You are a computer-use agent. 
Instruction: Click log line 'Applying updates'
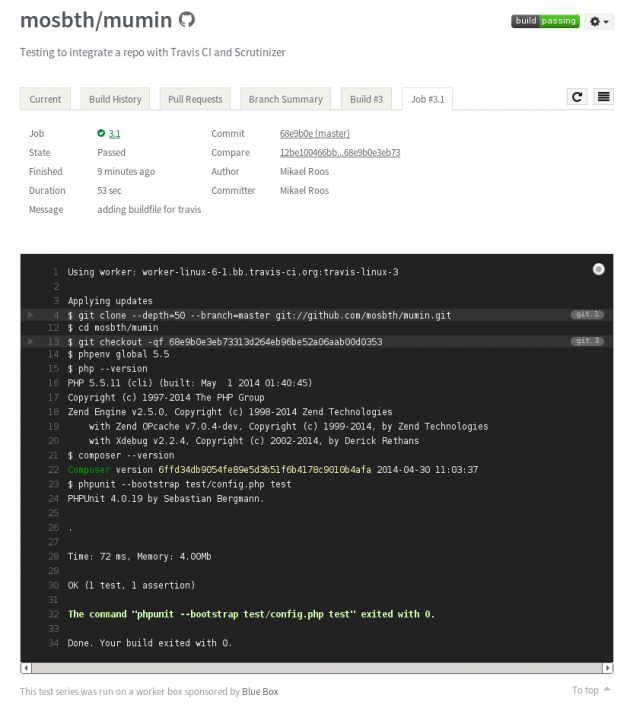click(110, 301)
